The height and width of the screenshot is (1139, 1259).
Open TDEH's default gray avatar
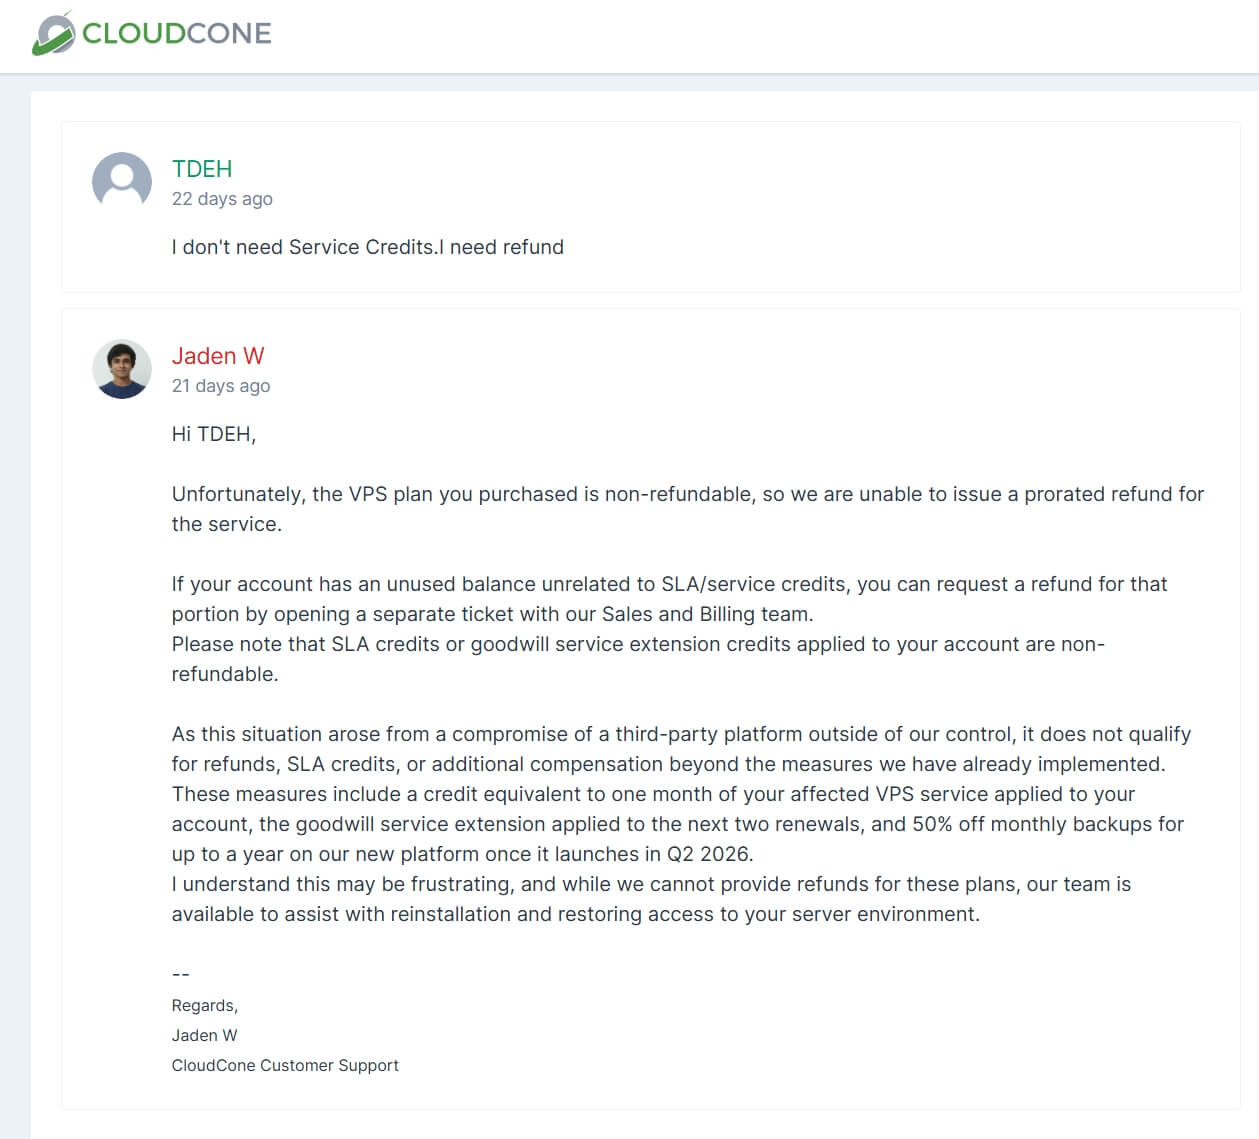tap(122, 182)
